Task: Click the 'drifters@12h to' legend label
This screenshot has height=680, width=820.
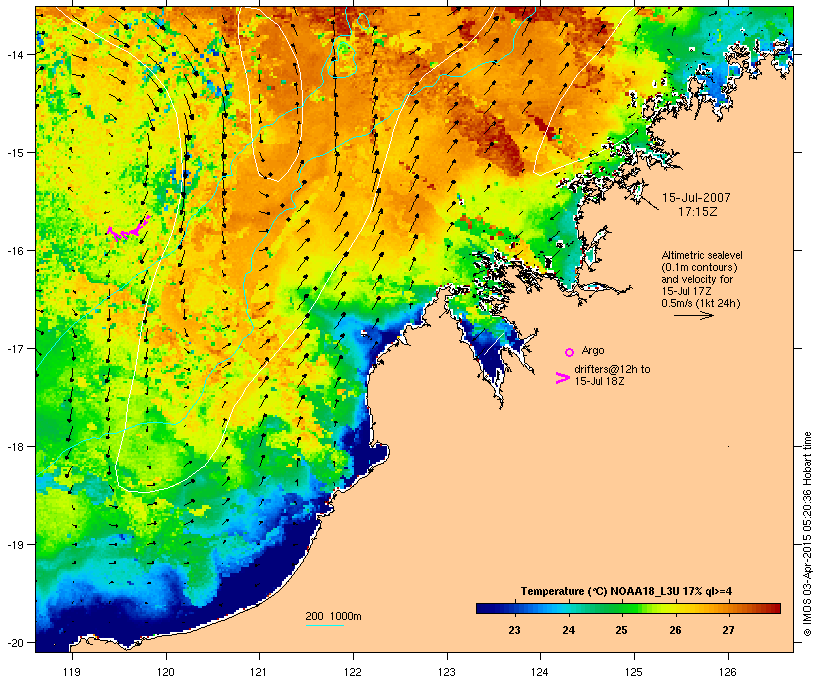Action: point(612,369)
